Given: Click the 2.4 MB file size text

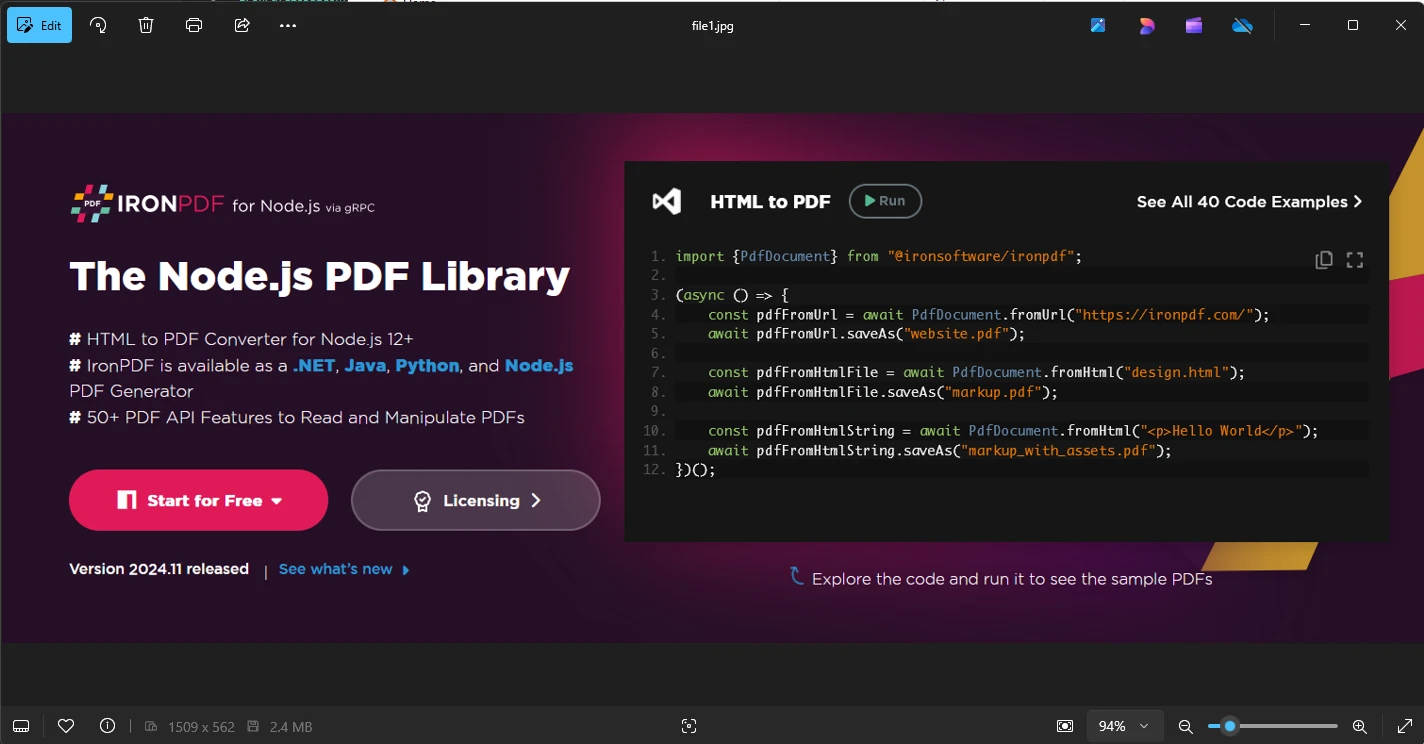Looking at the screenshot, I should (x=291, y=727).
